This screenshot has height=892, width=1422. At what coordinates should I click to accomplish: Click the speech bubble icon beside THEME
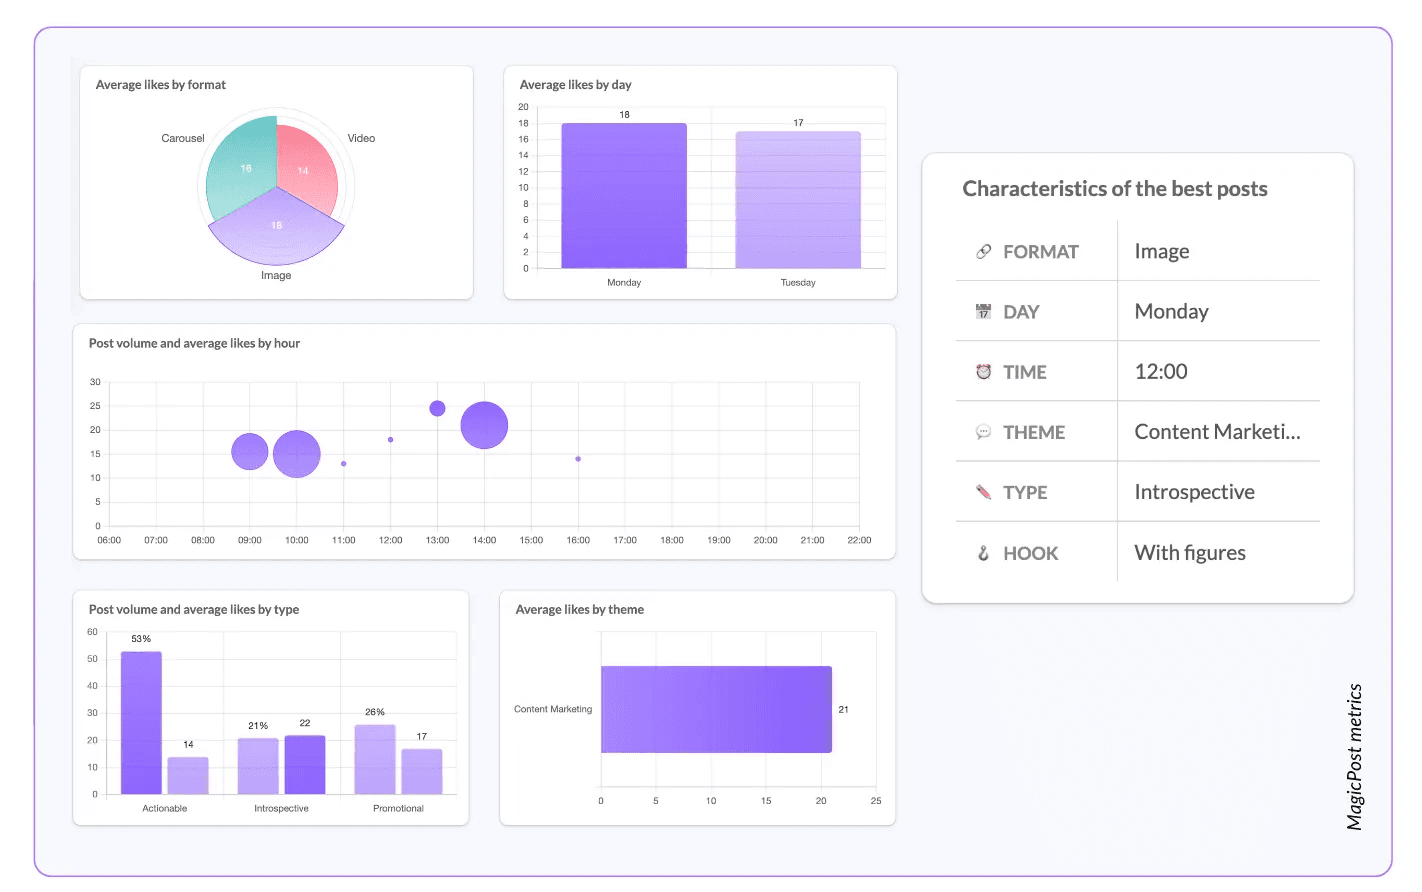pos(983,432)
